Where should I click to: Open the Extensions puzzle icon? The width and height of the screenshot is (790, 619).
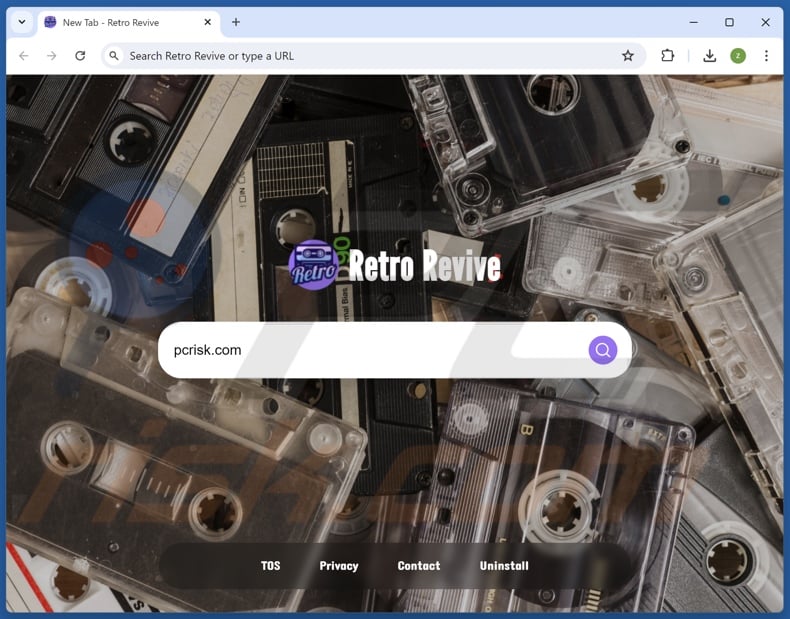click(668, 56)
